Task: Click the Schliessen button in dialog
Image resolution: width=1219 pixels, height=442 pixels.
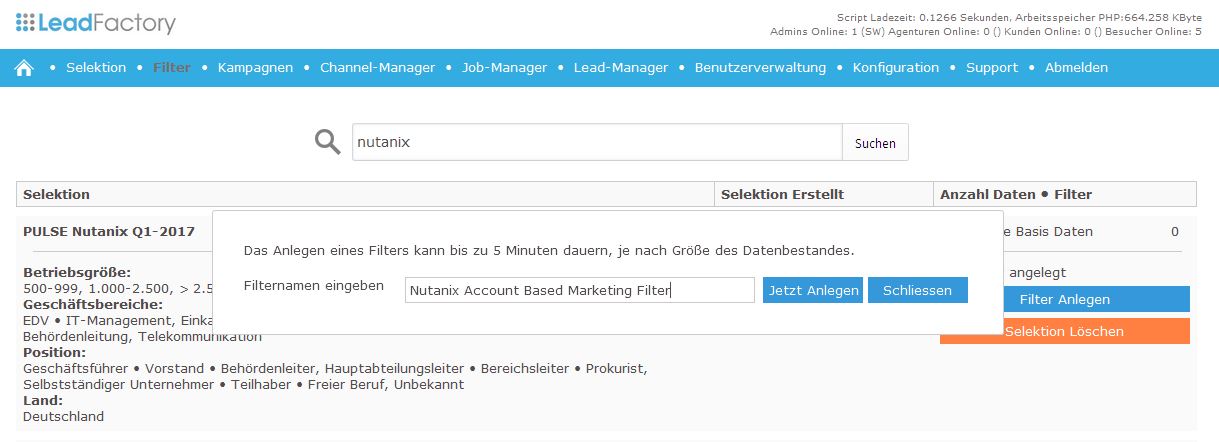Action: click(x=918, y=290)
